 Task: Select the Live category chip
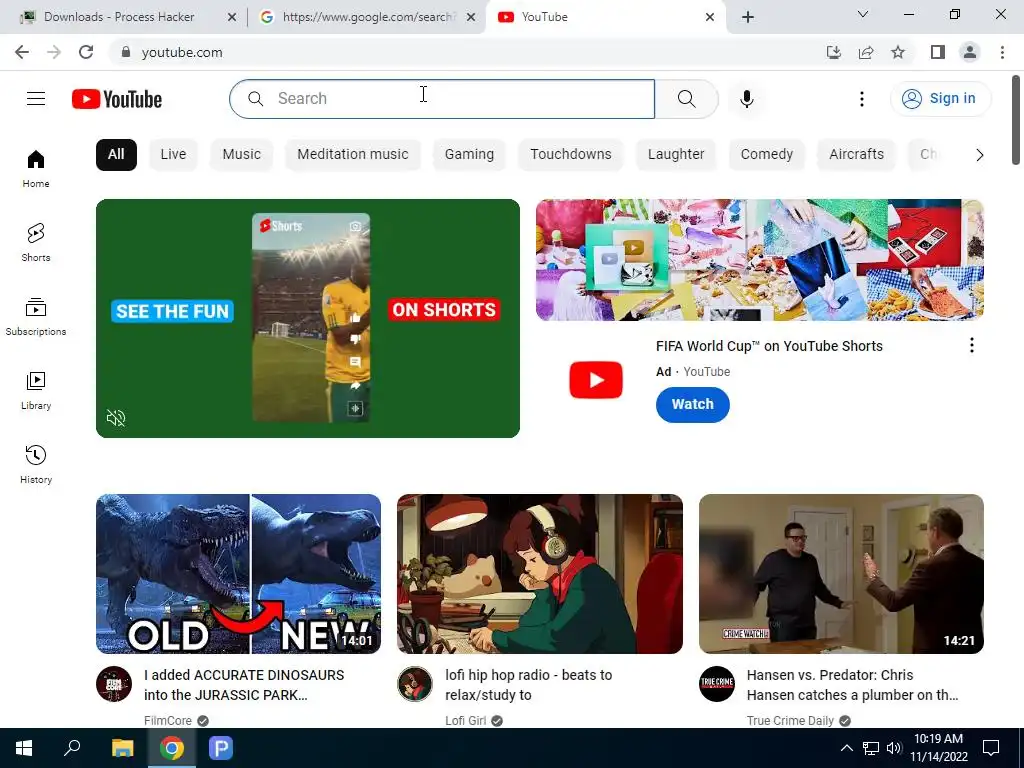(x=173, y=155)
